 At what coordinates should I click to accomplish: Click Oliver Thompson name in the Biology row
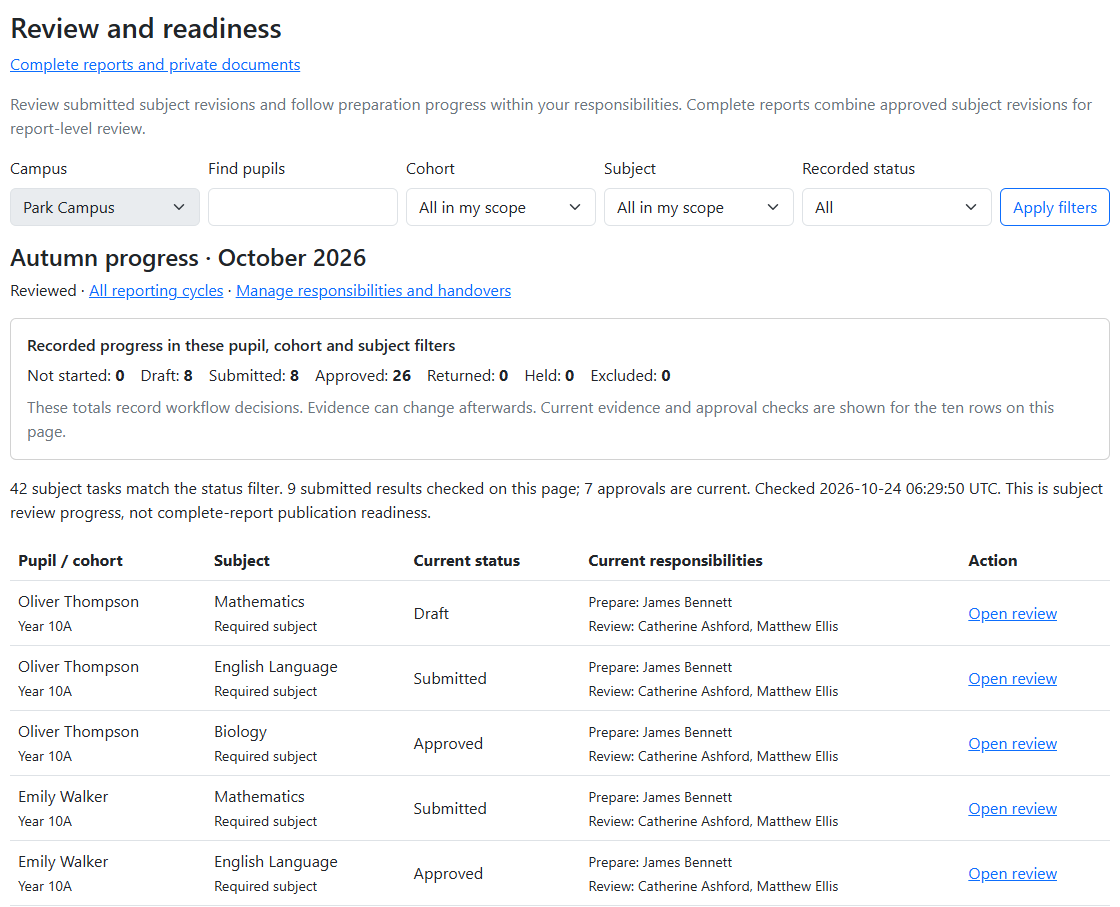79,731
